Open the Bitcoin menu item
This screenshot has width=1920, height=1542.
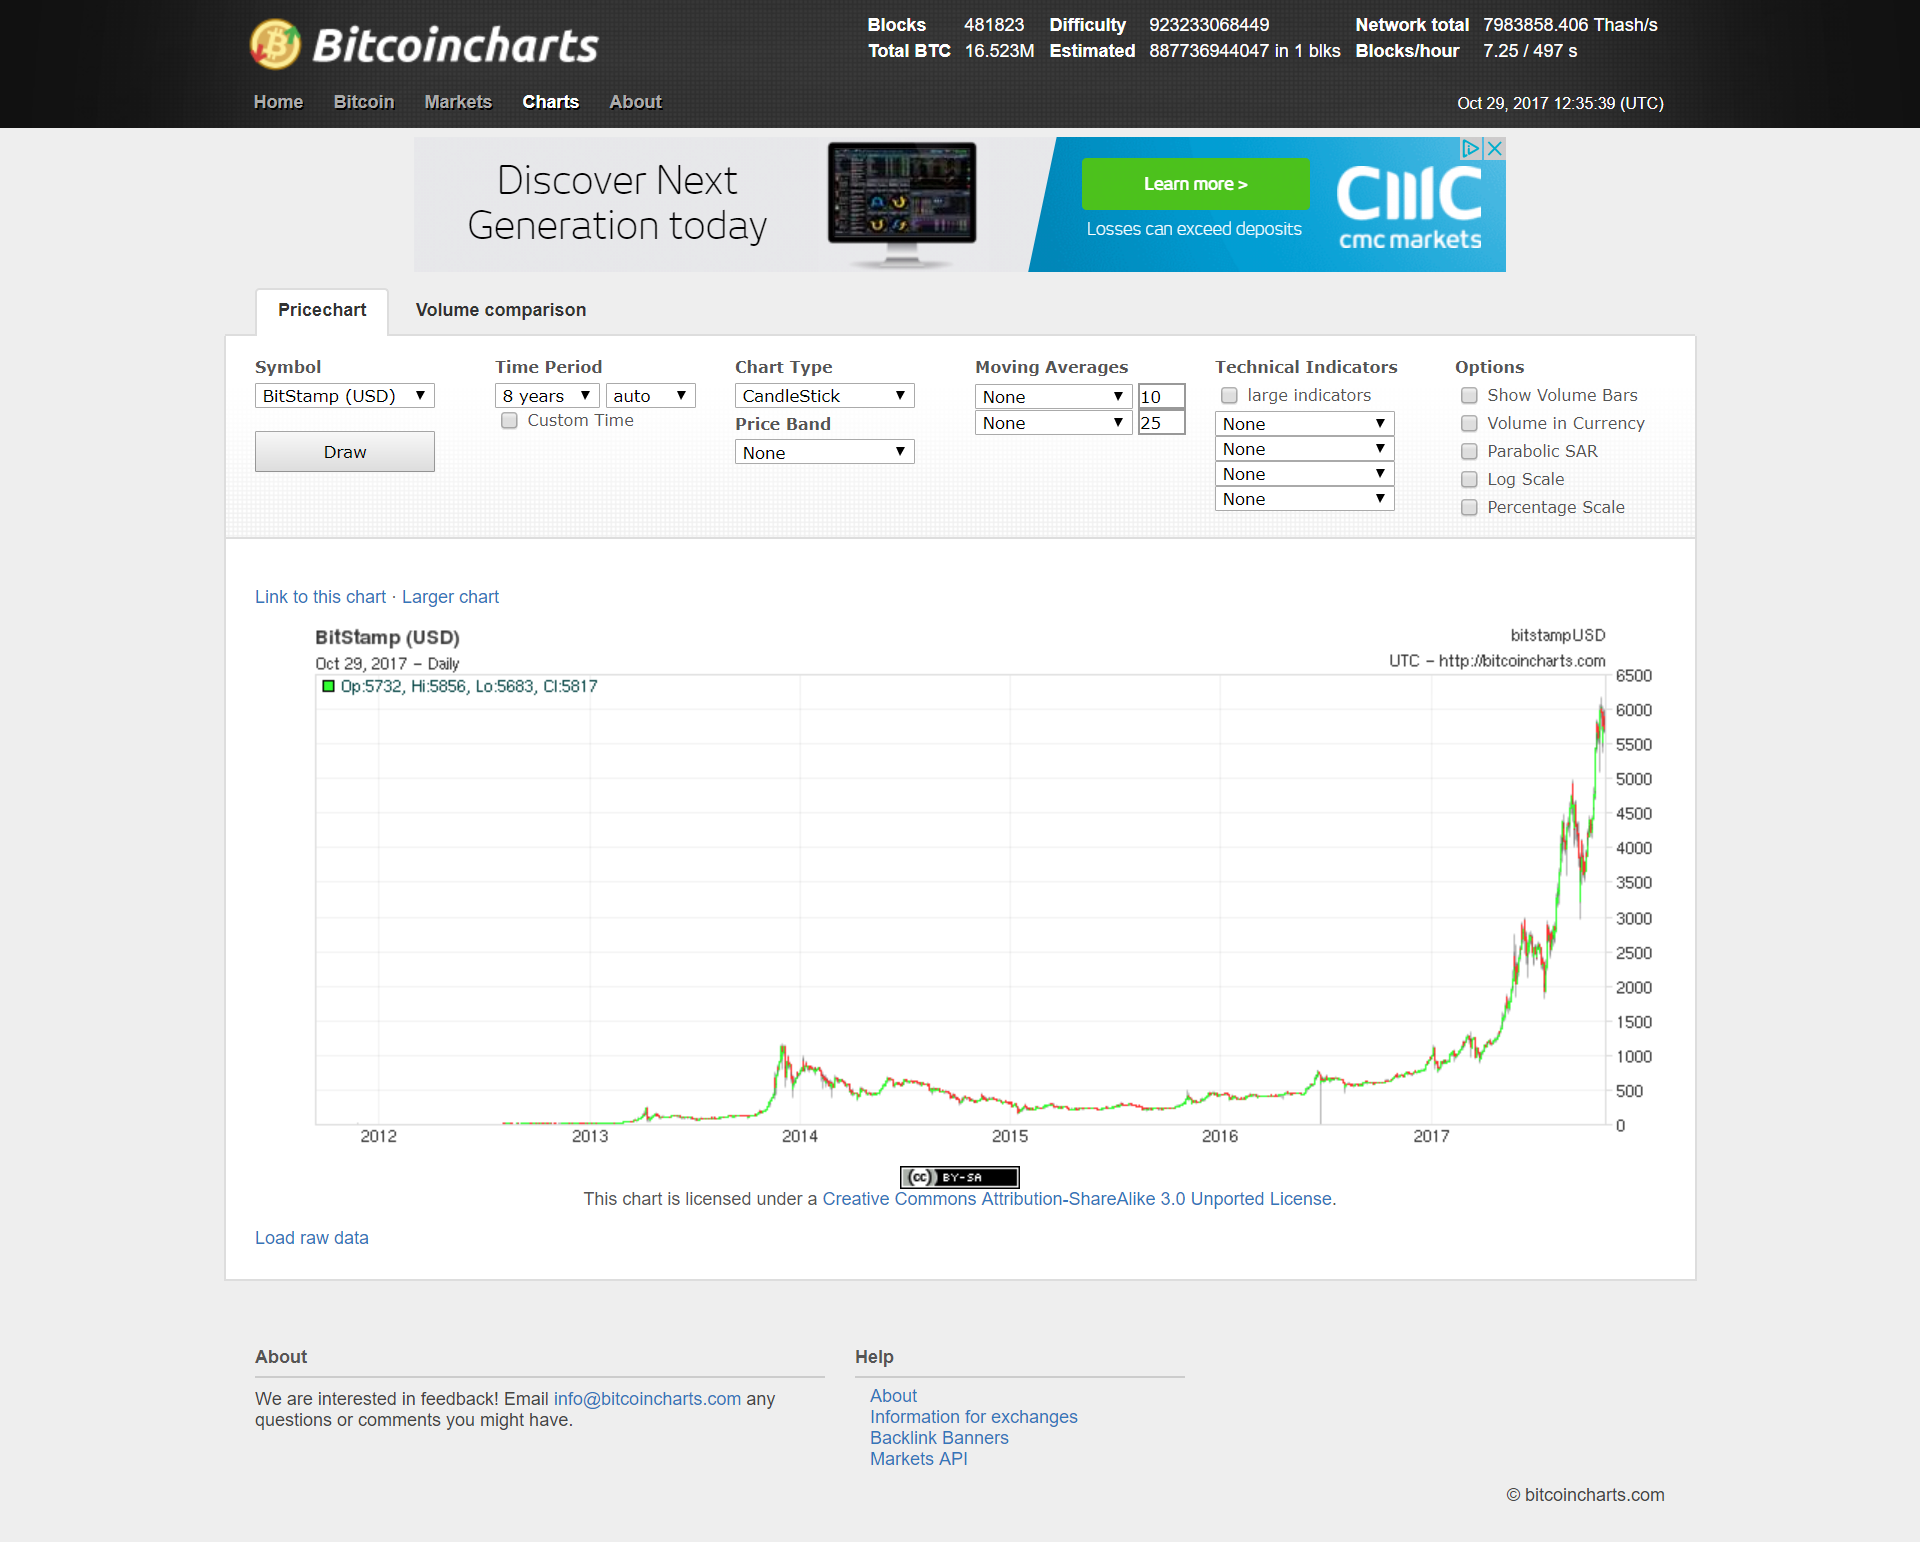tap(364, 102)
